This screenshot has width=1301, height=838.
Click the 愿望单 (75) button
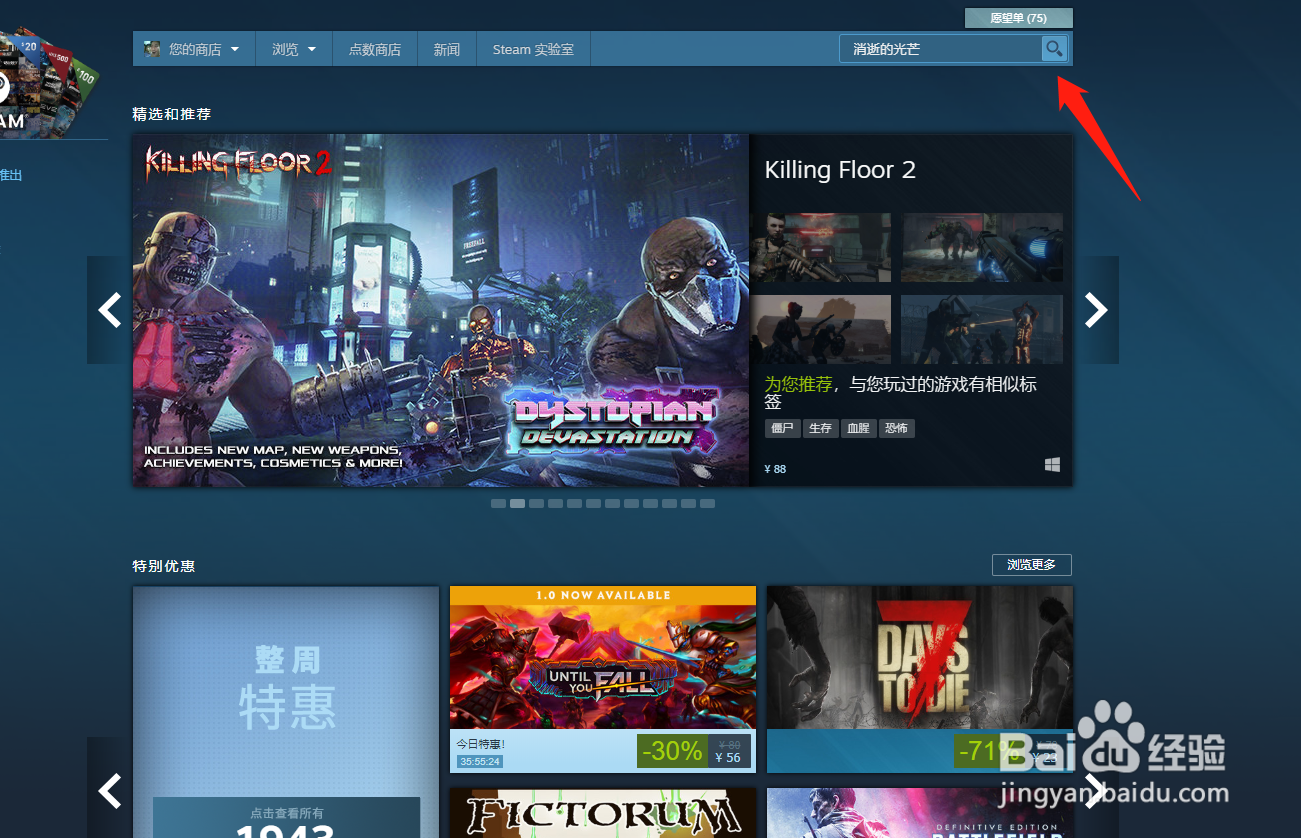[1018, 18]
